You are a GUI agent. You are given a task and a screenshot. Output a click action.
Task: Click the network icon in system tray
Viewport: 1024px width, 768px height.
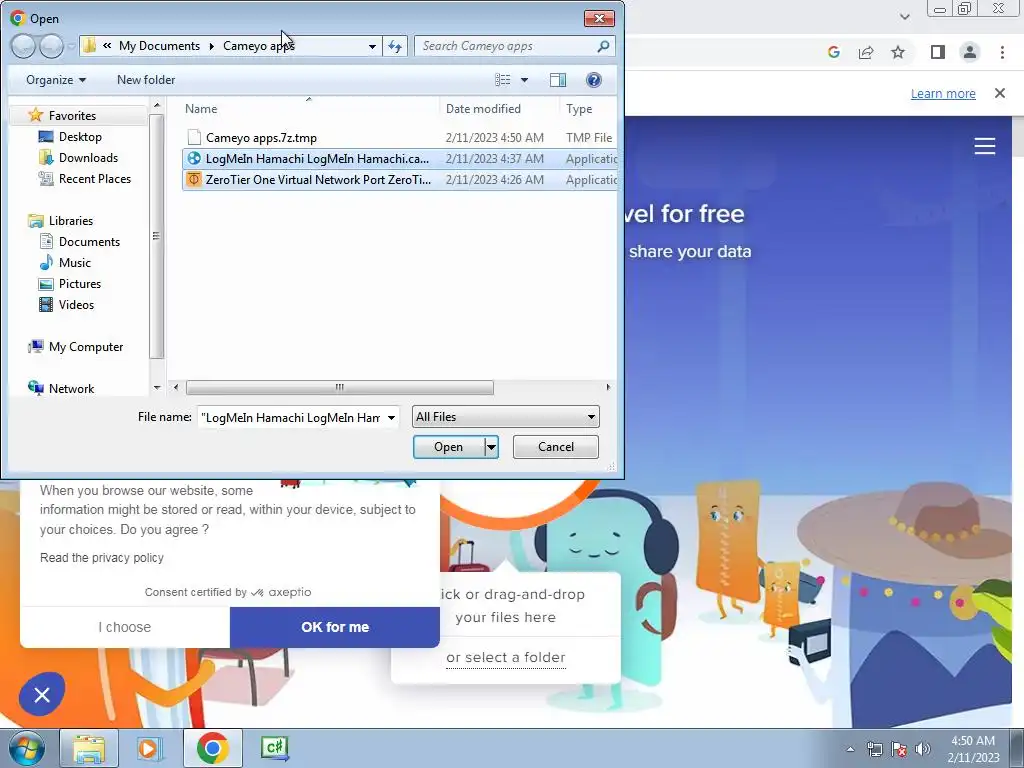(x=874, y=749)
